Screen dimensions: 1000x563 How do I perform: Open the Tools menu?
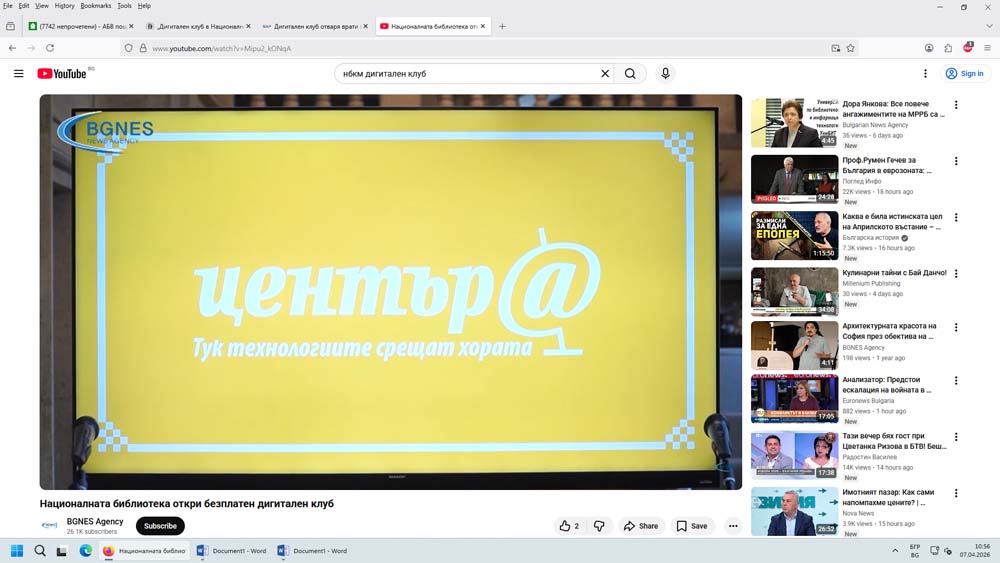click(124, 6)
